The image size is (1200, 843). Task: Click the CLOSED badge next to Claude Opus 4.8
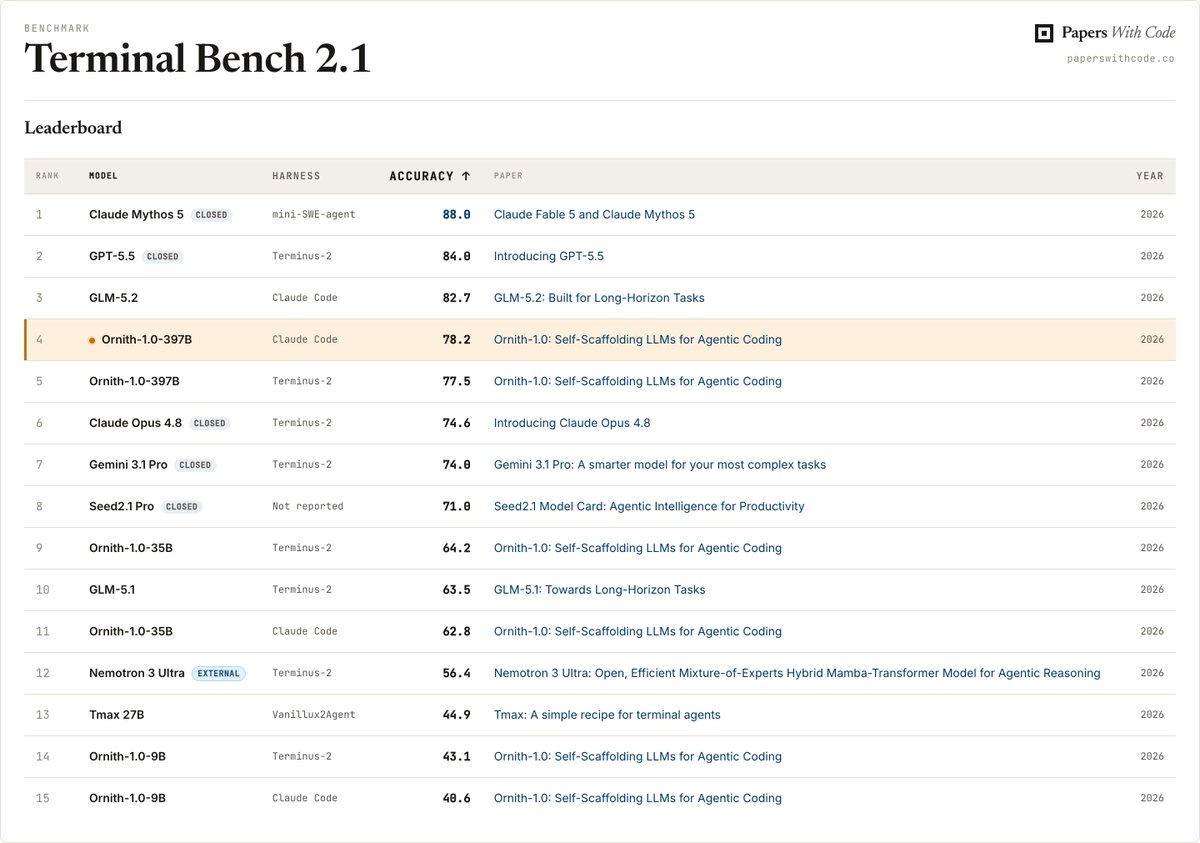pos(209,423)
